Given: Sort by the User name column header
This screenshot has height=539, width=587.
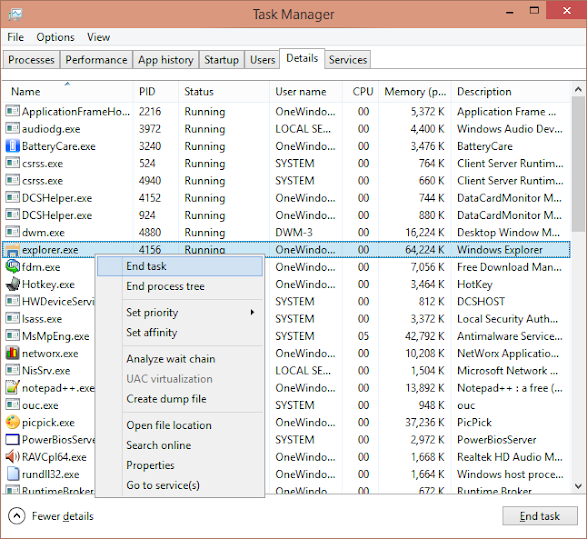Looking at the screenshot, I should coord(306,92).
